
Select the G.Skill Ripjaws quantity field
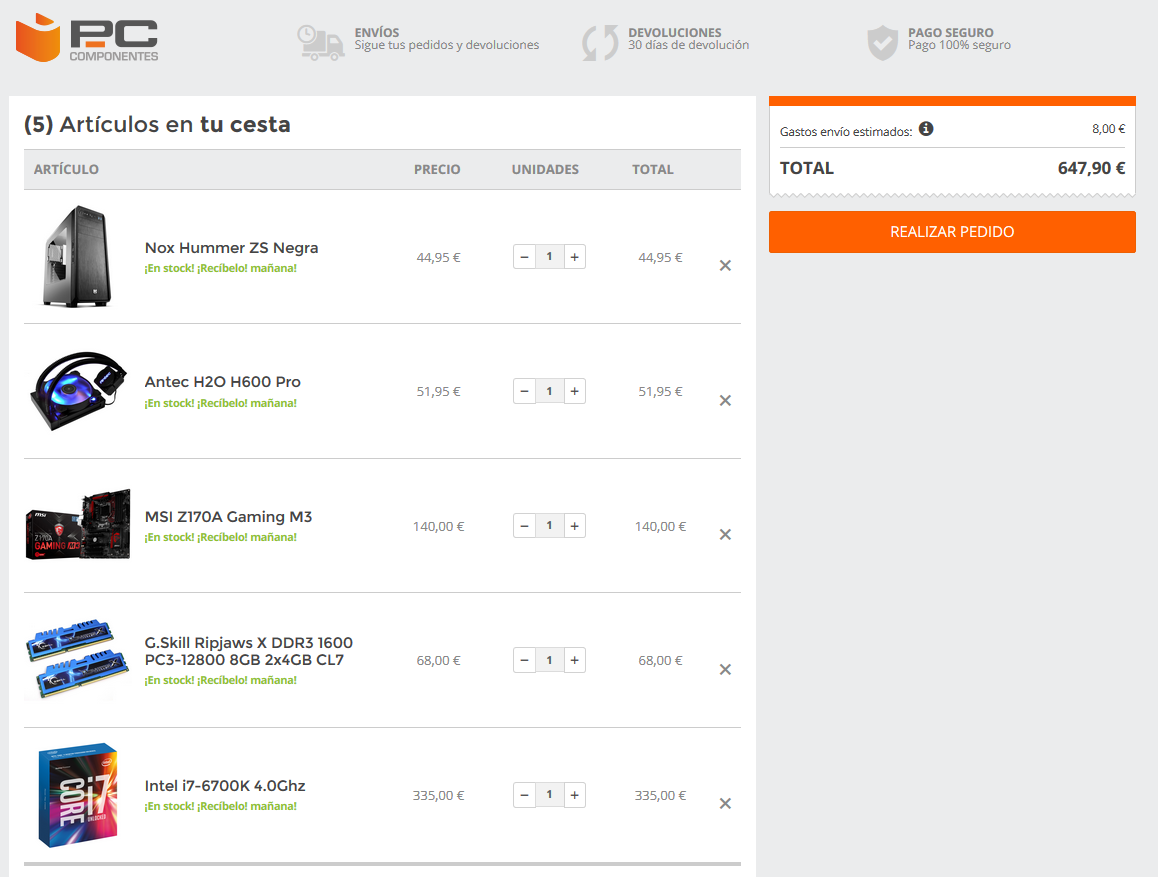click(549, 660)
